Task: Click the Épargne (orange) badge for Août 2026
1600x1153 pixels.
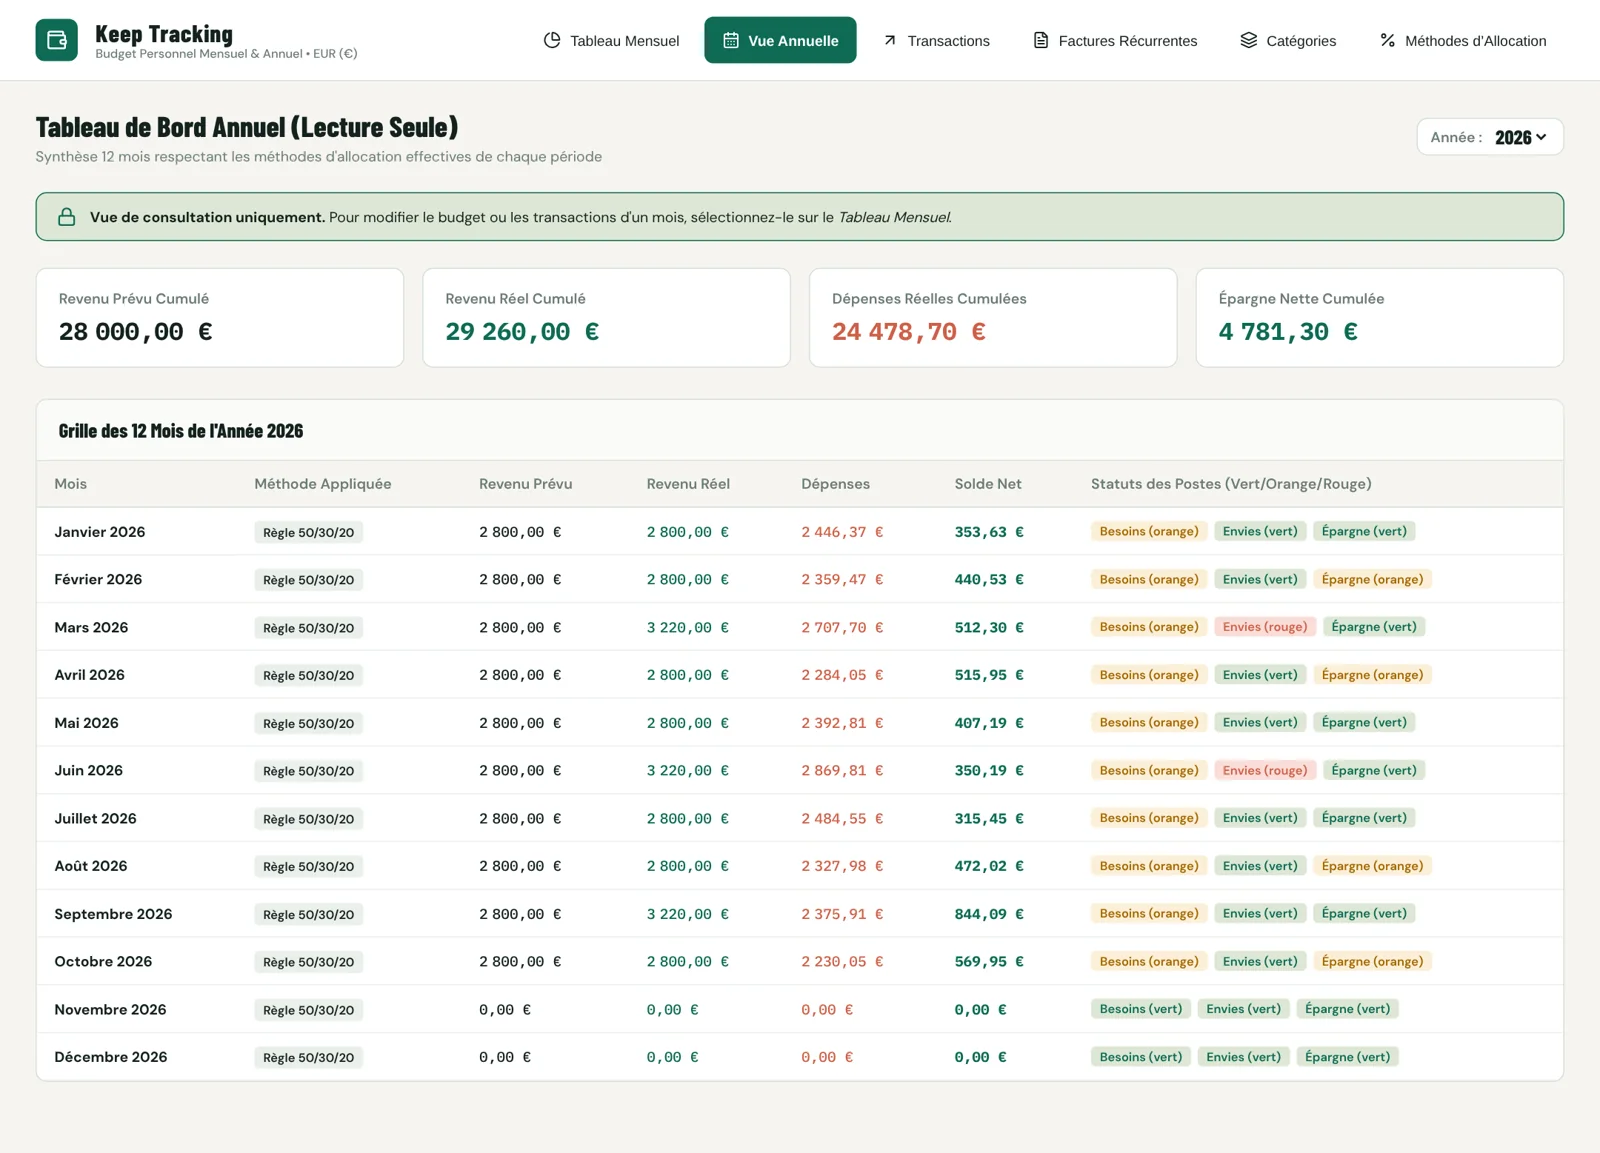Action: pos(1372,866)
